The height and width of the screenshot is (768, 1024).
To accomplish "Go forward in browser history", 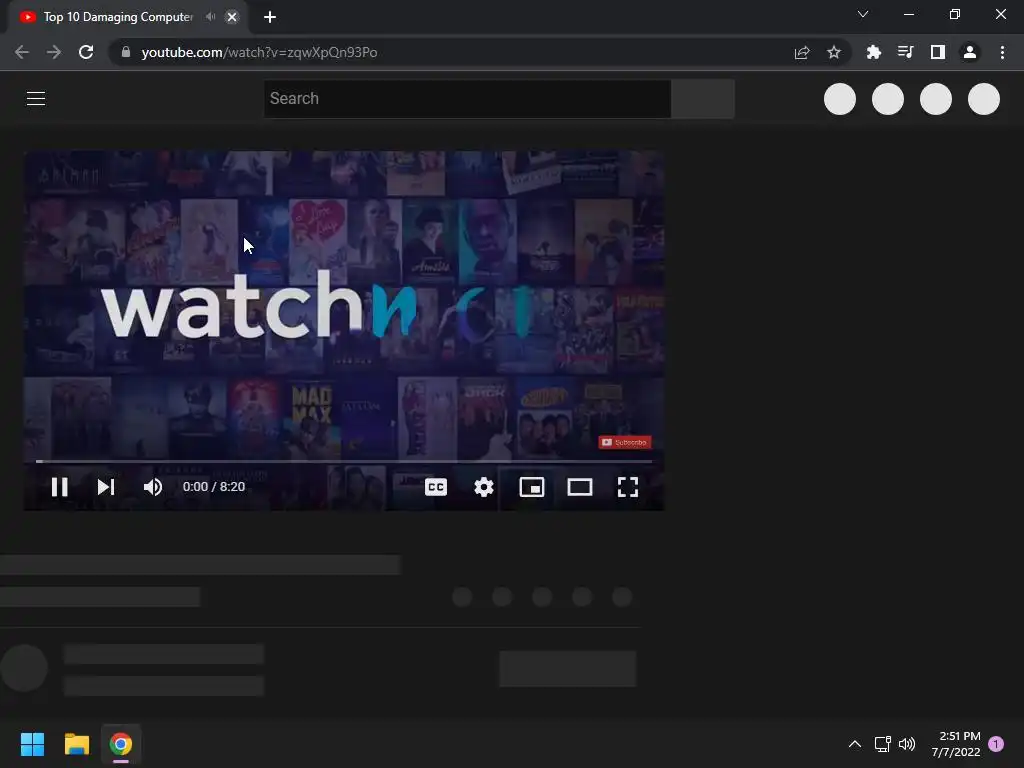I will (54, 52).
